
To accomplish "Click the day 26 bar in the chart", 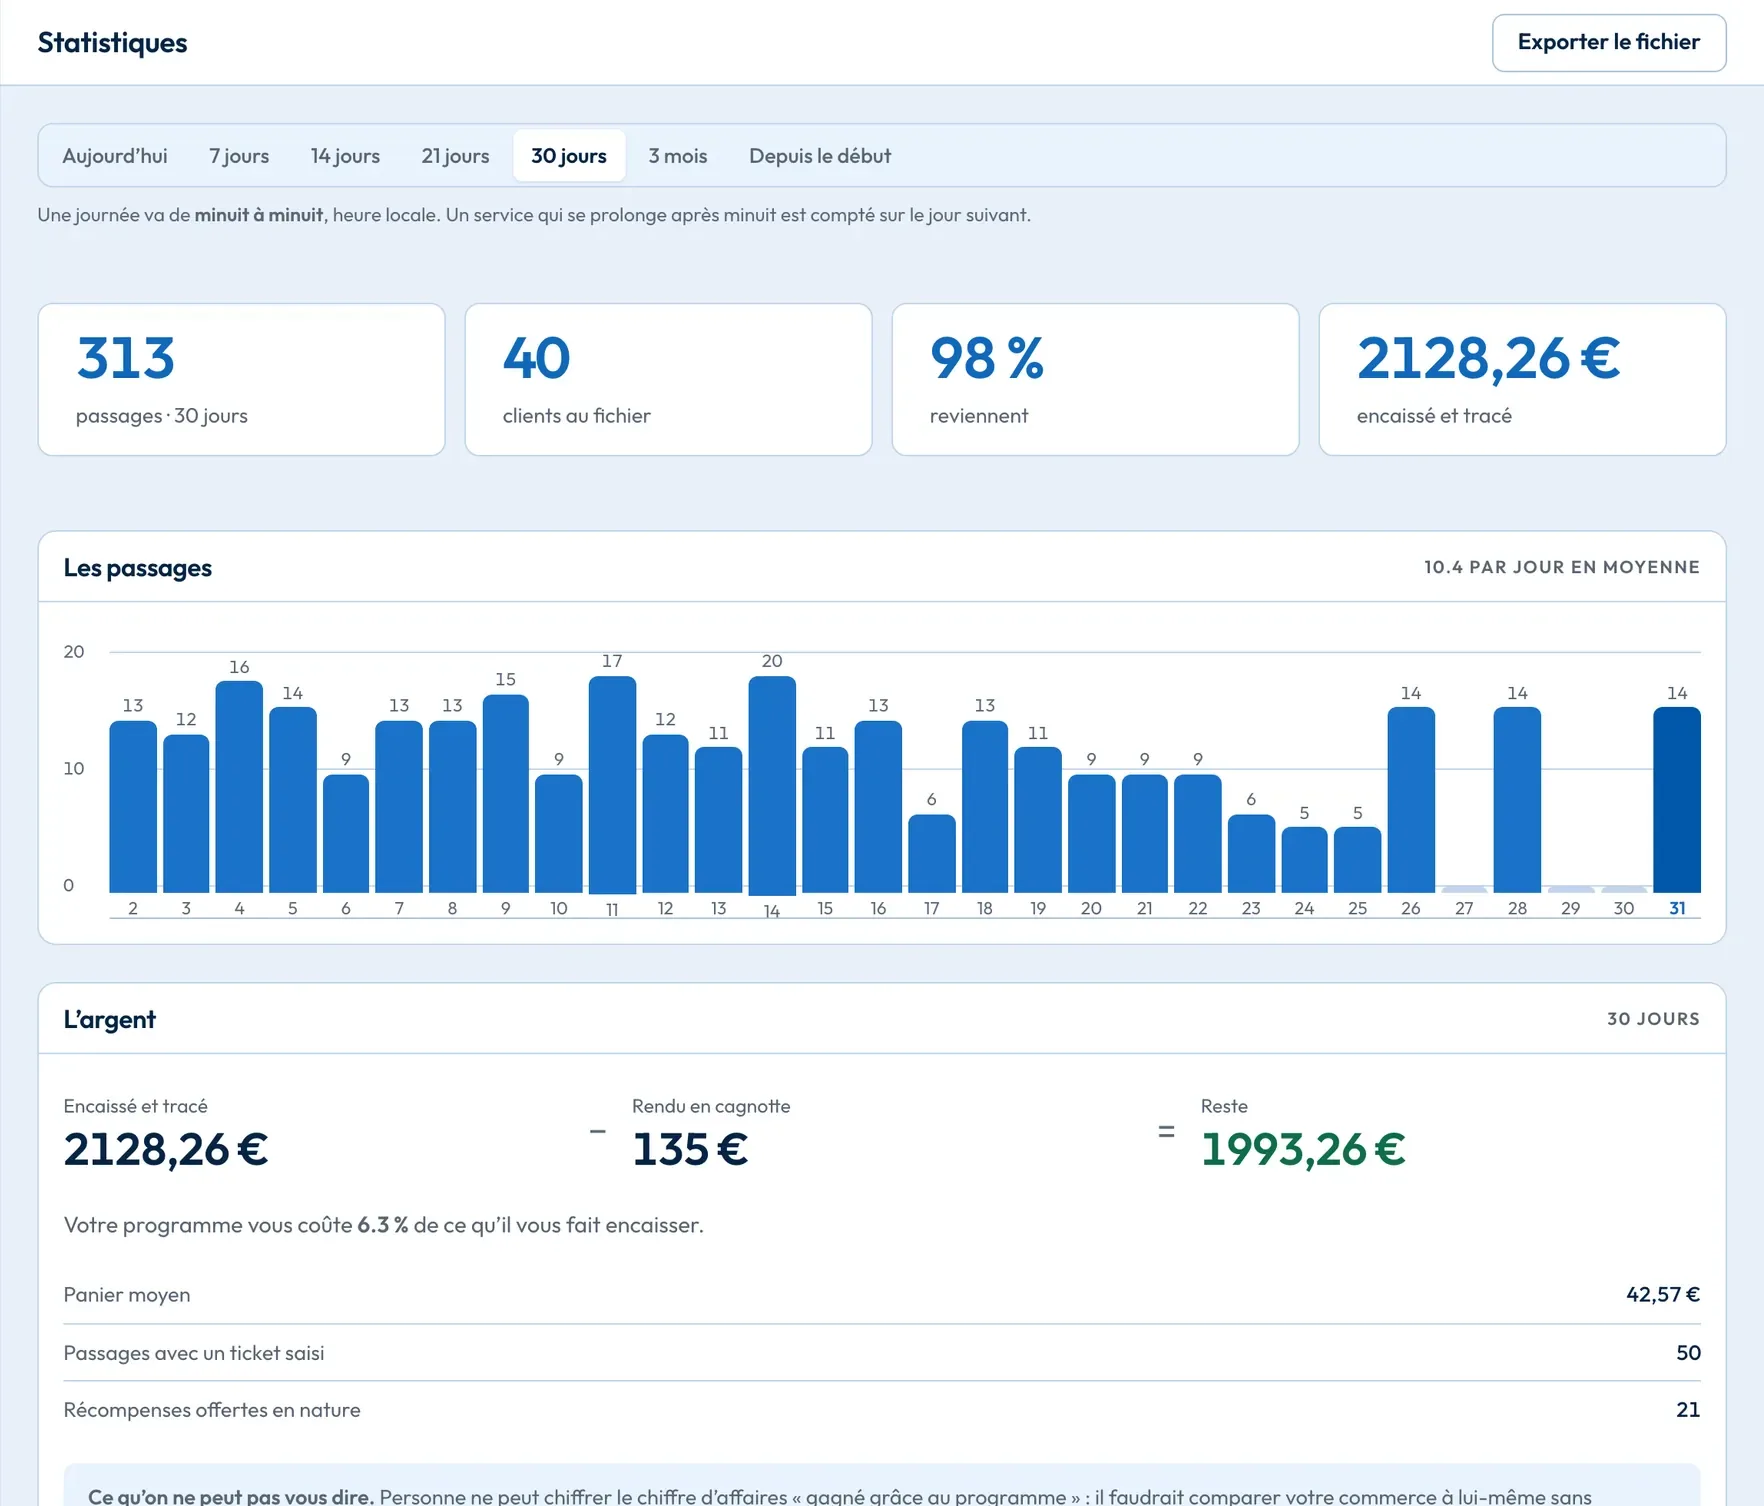I will coord(1411,800).
